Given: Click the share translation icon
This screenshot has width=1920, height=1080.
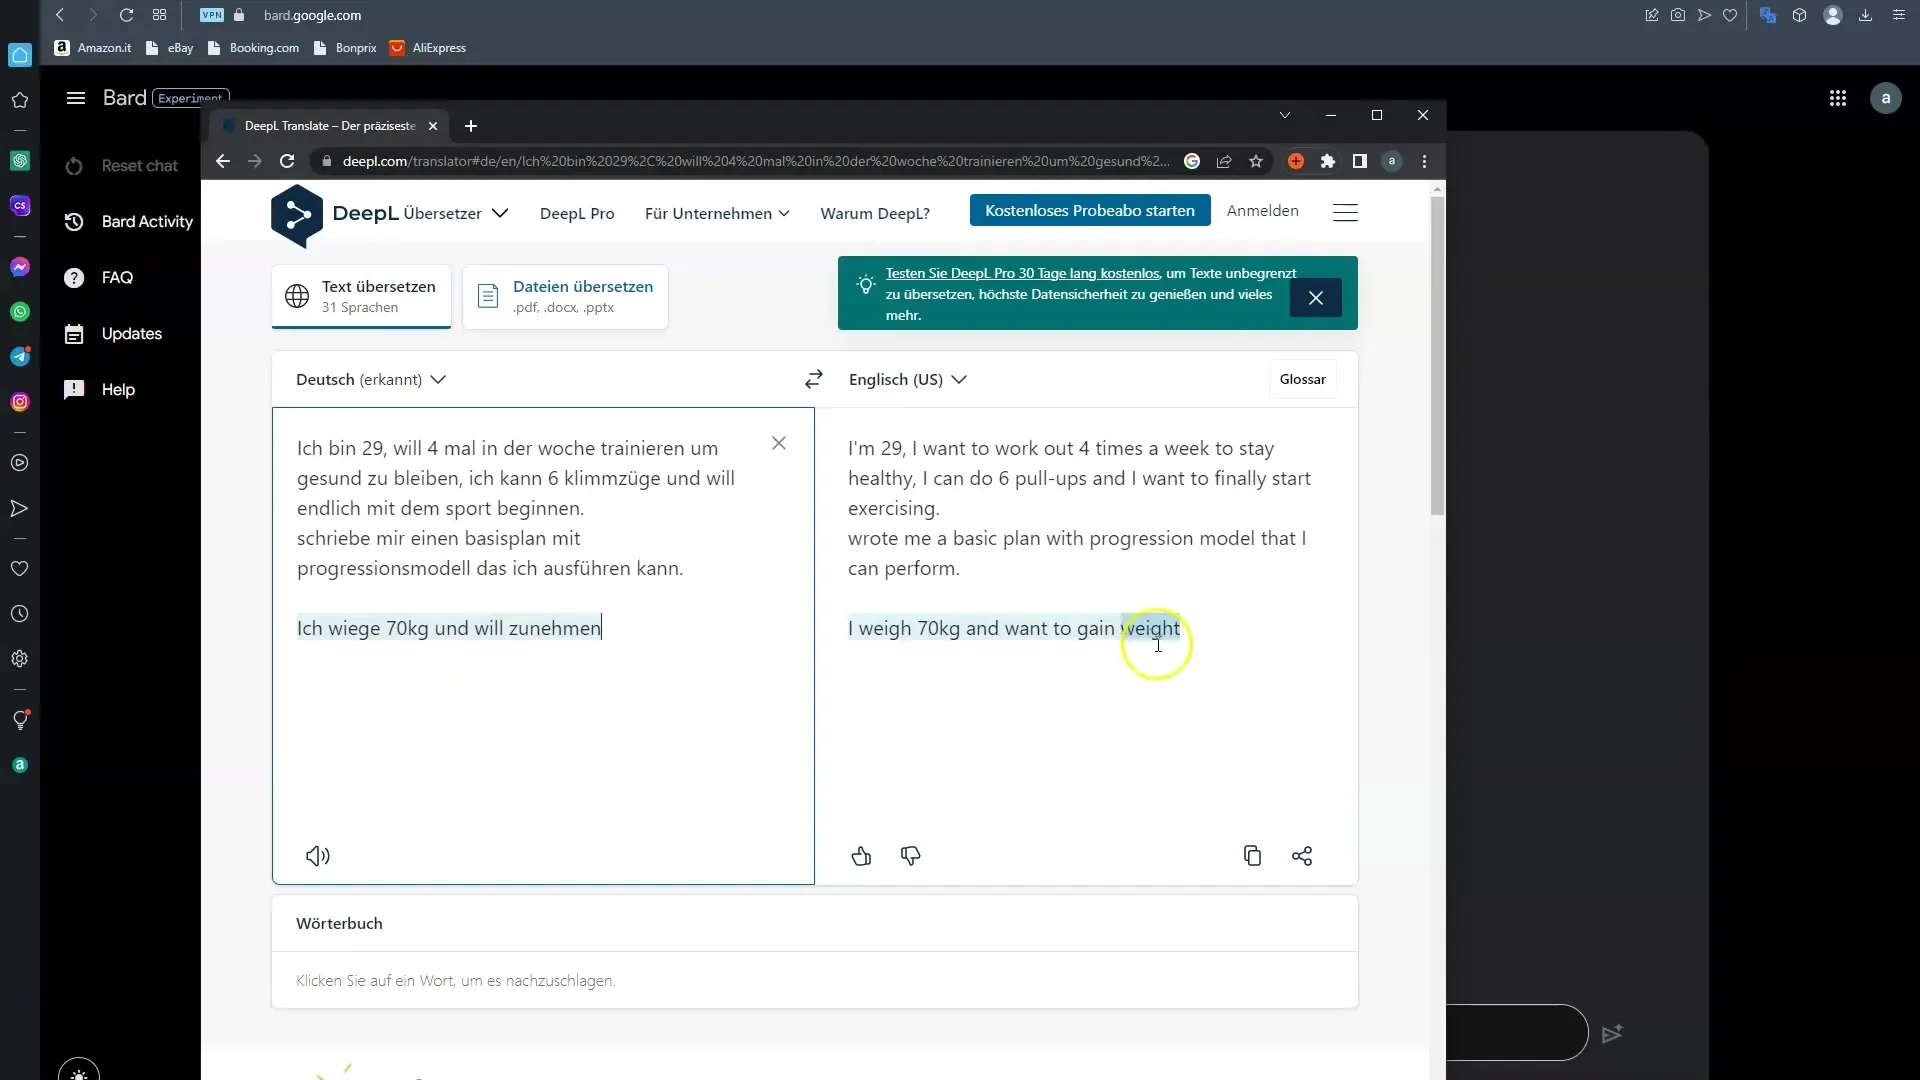Looking at the screenshot, I should pos(1302,855).
